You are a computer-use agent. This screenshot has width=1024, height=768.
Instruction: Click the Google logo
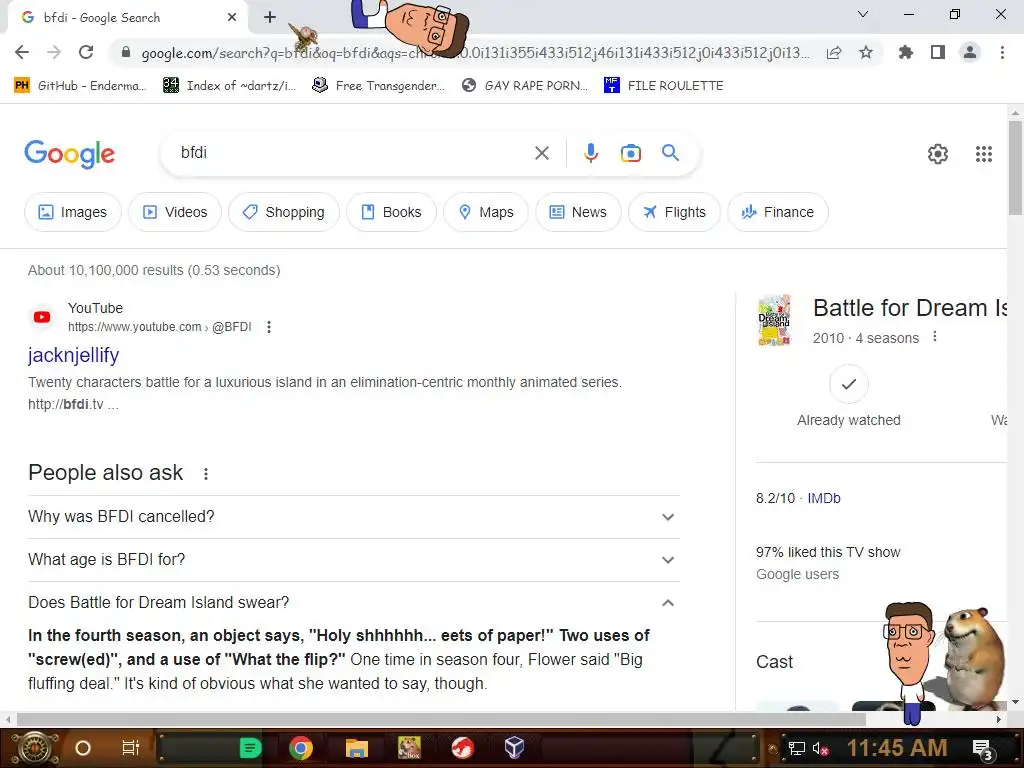click(70, 154)
